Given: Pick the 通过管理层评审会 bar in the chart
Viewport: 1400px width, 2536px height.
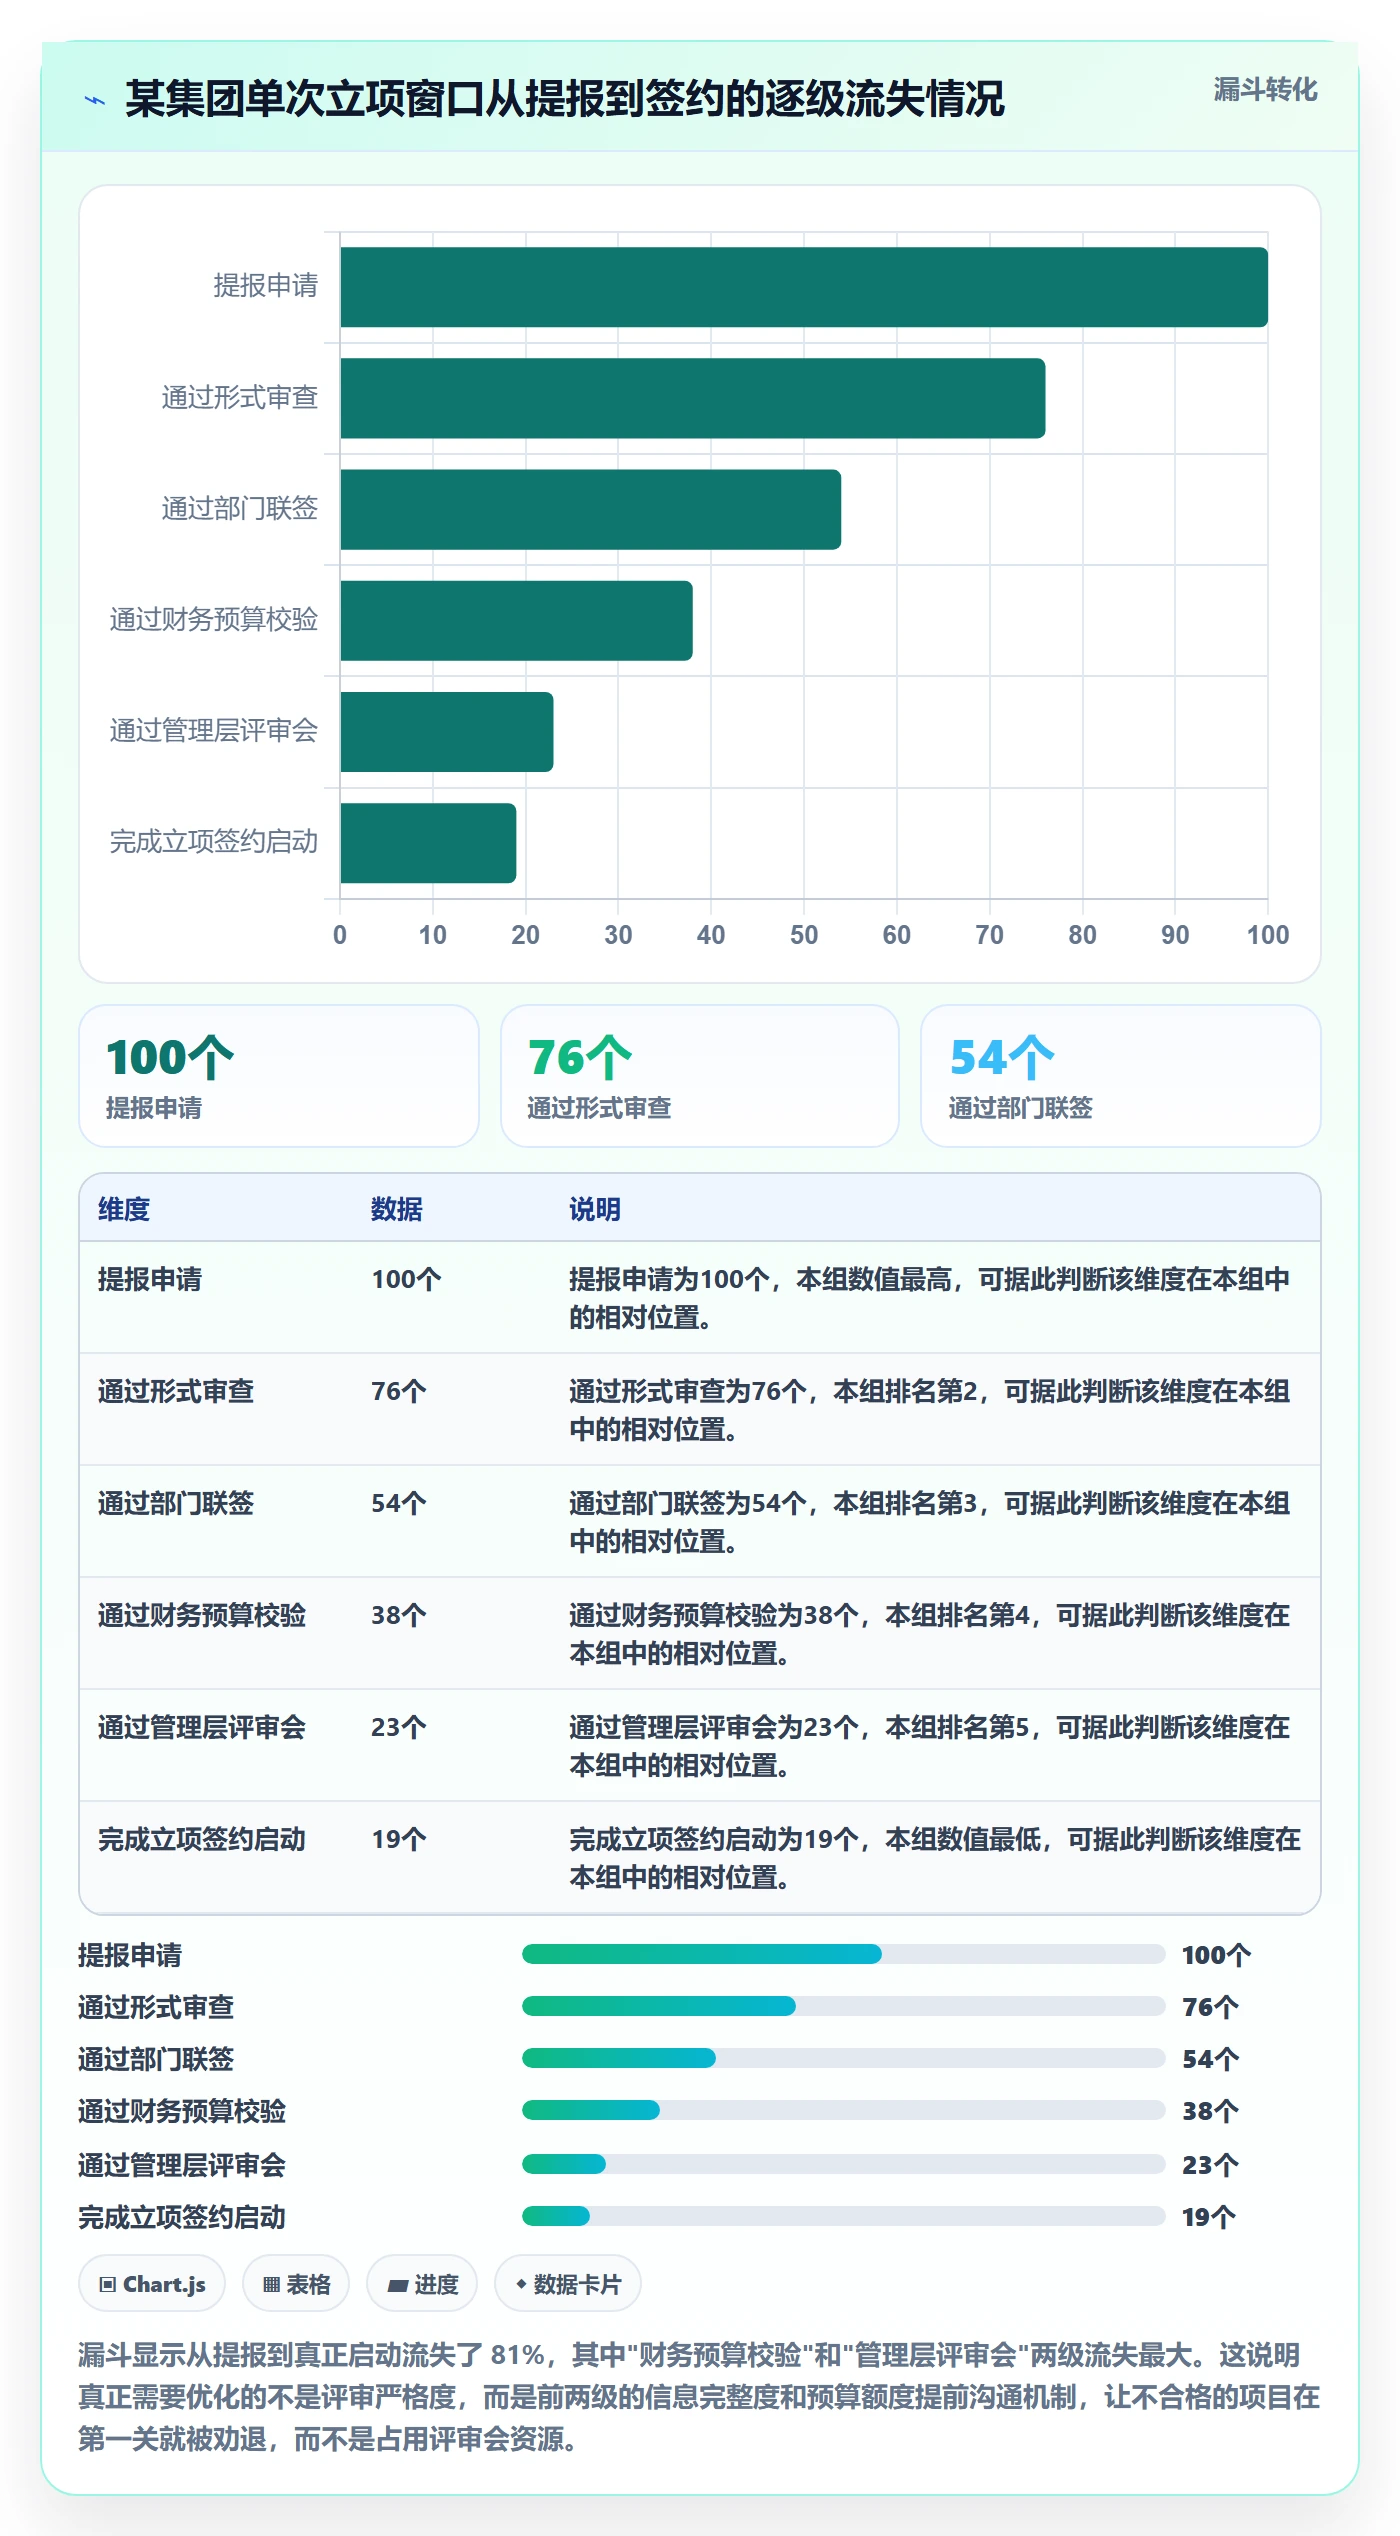Looking at the screenshot, I should click(447, 731).
